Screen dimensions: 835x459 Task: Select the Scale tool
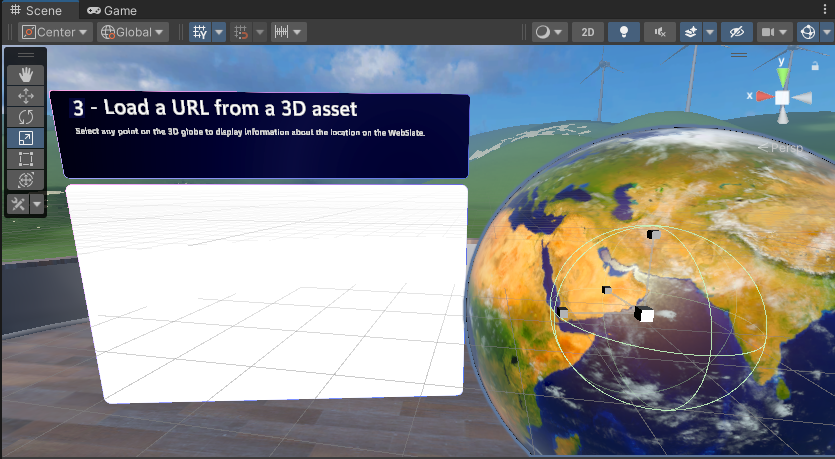coord(26,138)
